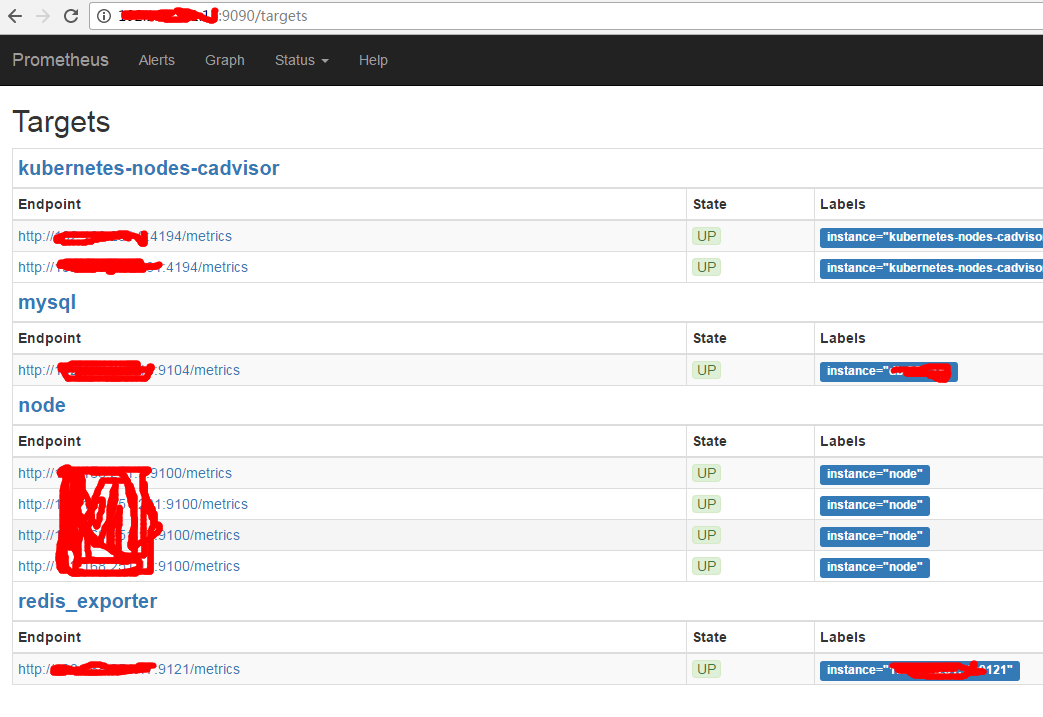This screenshot has height=717, width=1043.
Task: Click the Targets page heading
Action: point(61,122)
